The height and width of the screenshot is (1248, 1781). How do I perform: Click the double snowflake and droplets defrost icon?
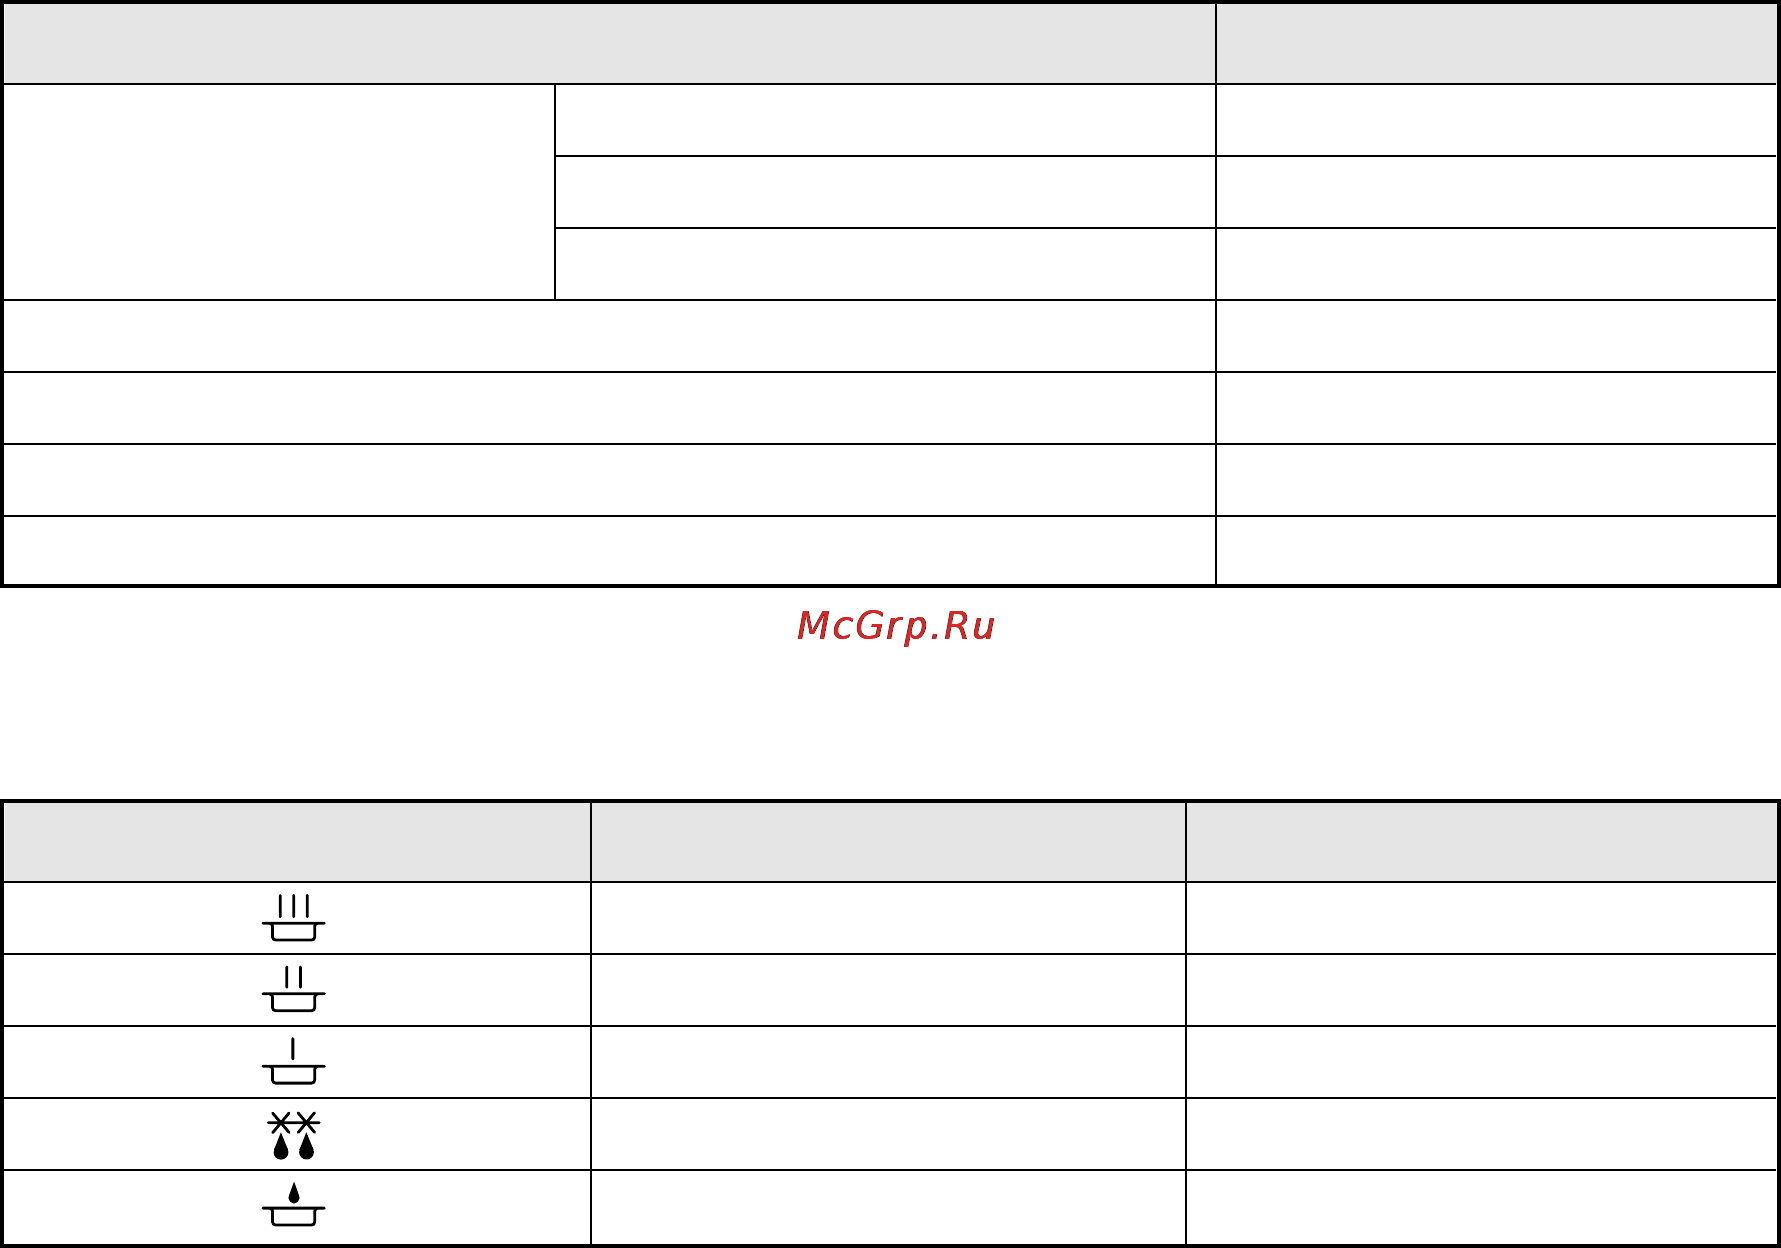pos(293,1135)
